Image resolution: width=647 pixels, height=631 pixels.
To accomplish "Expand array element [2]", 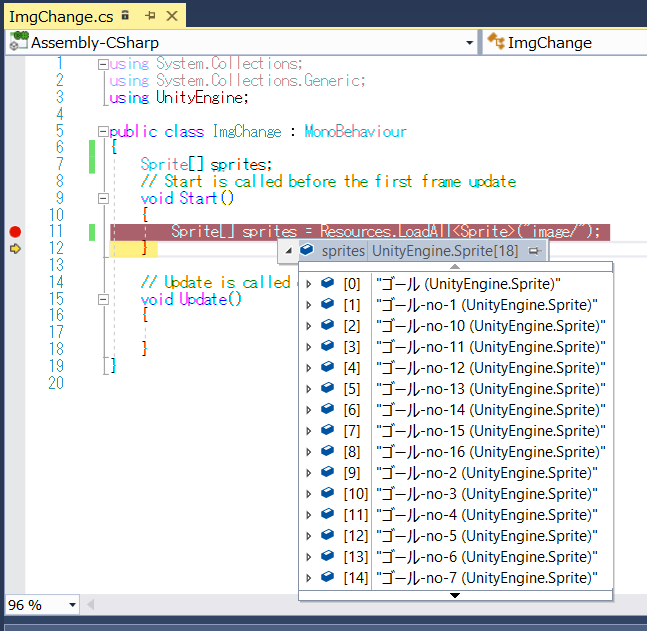I will click(x=308, y=326).
